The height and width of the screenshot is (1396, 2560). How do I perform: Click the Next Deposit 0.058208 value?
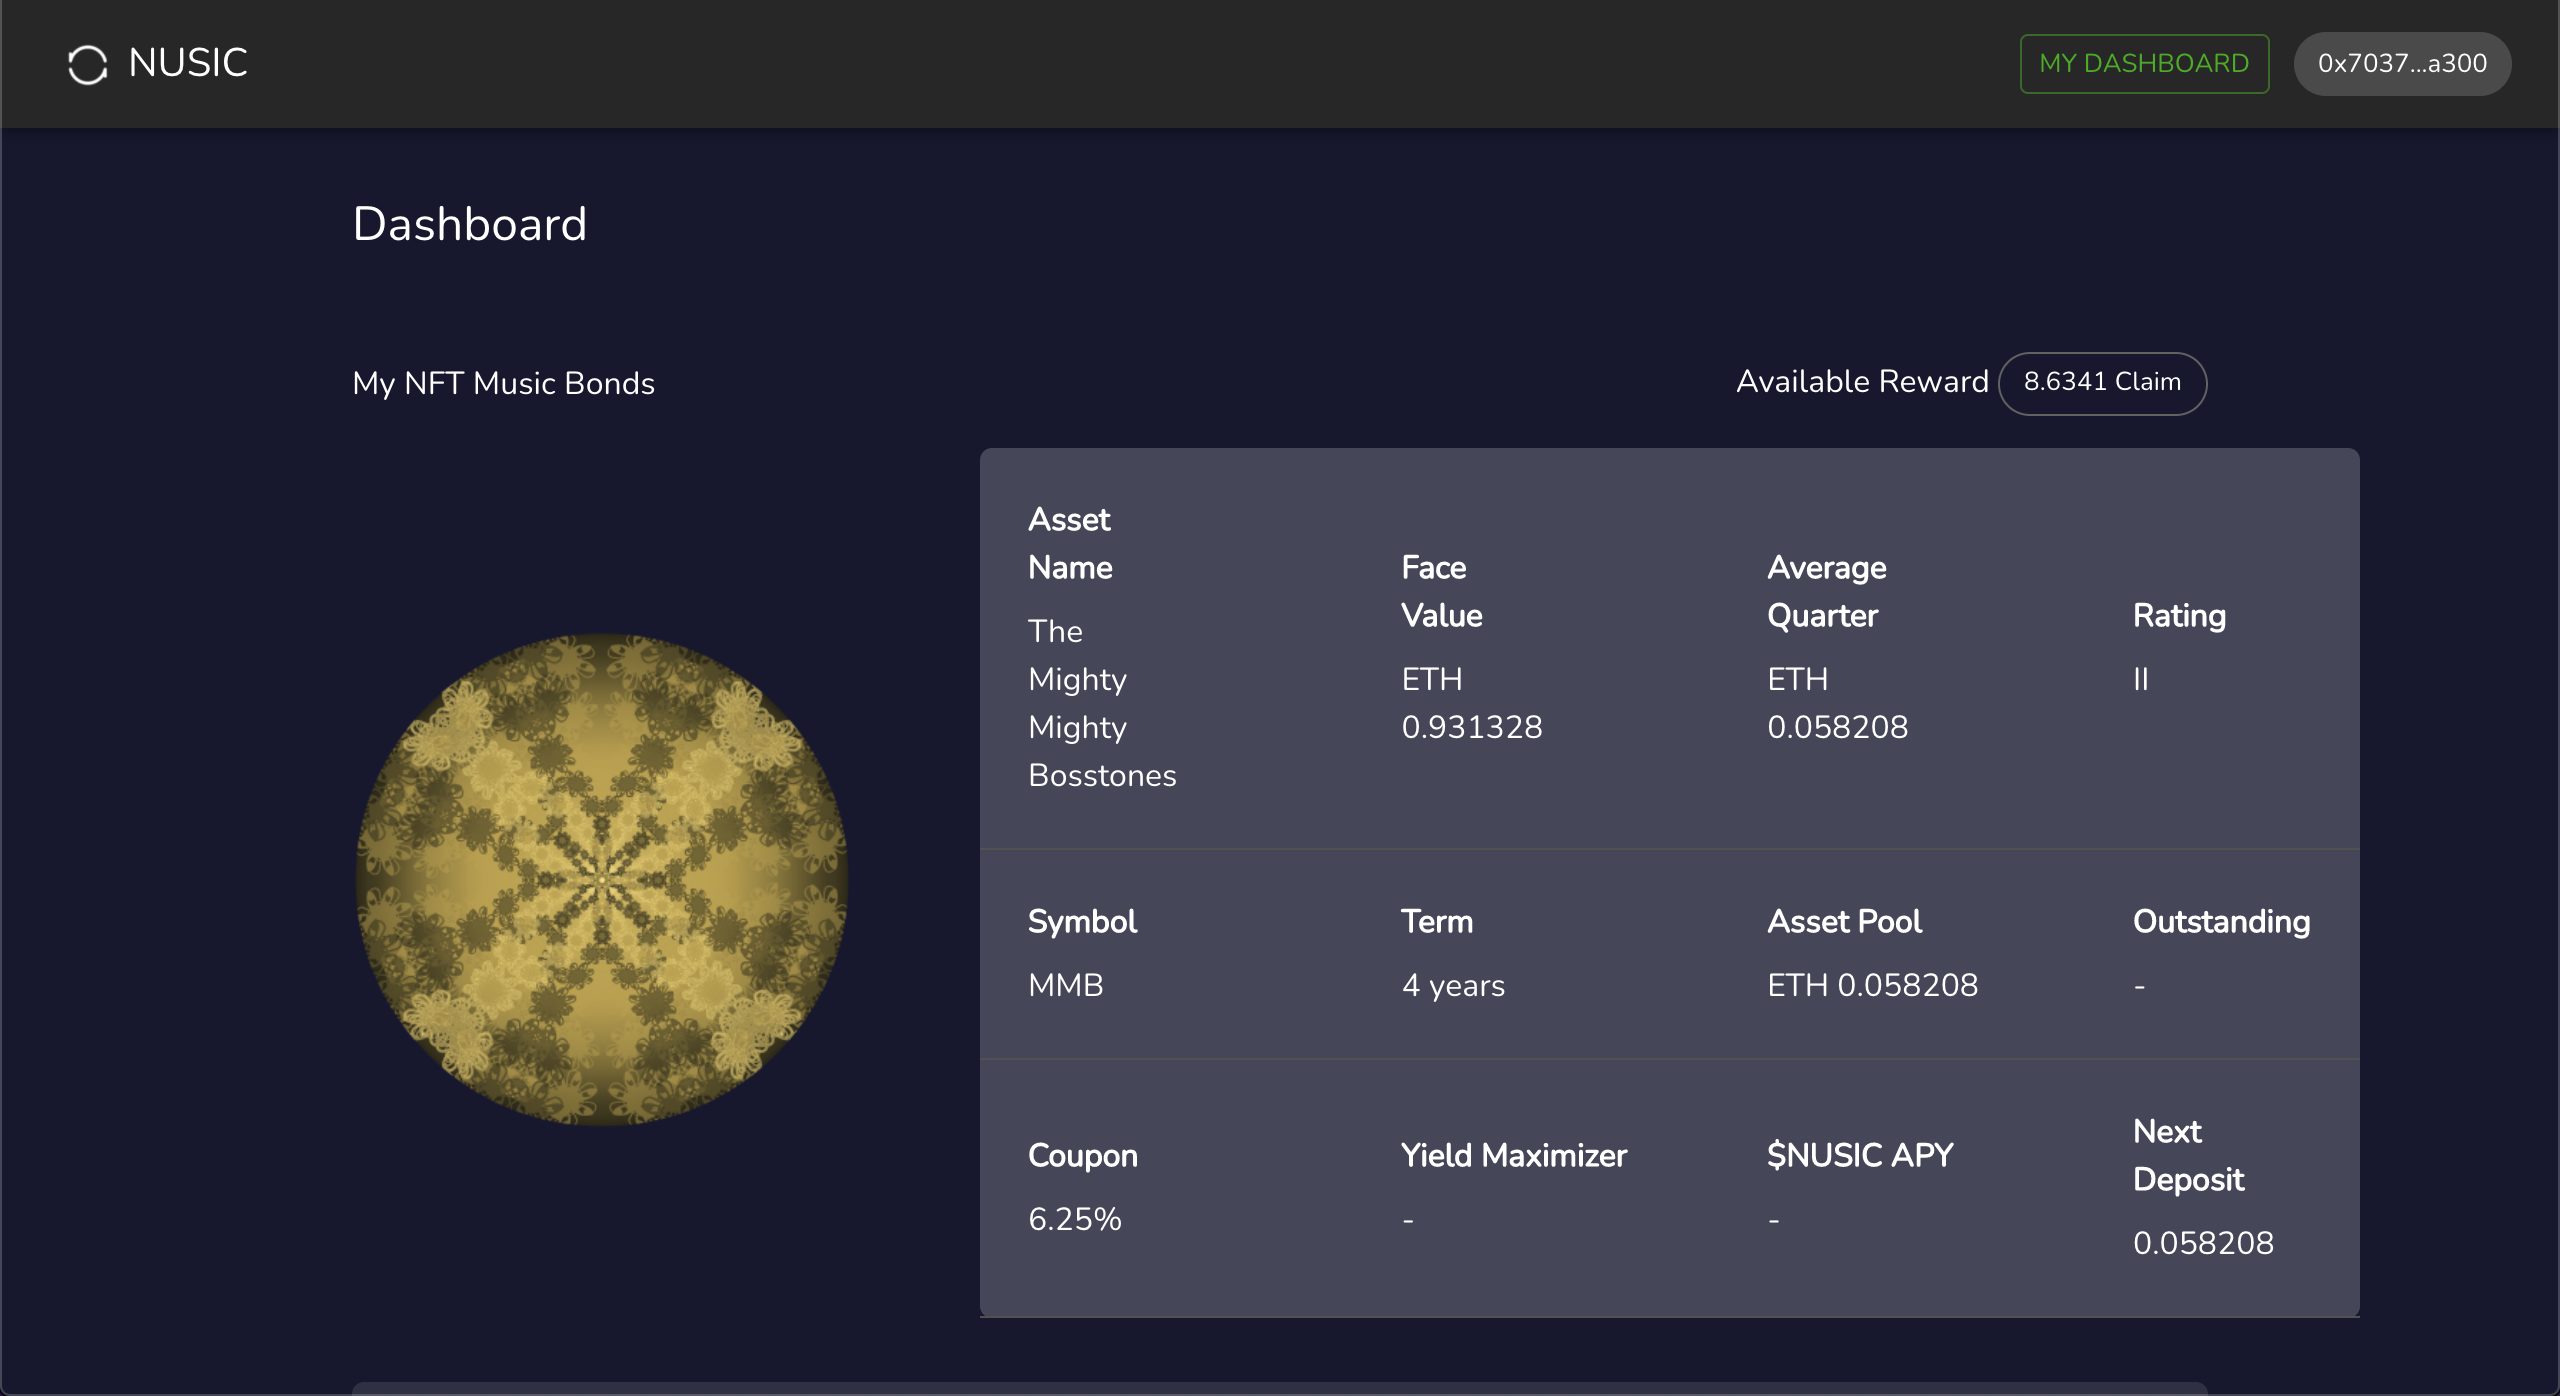2202,1243
